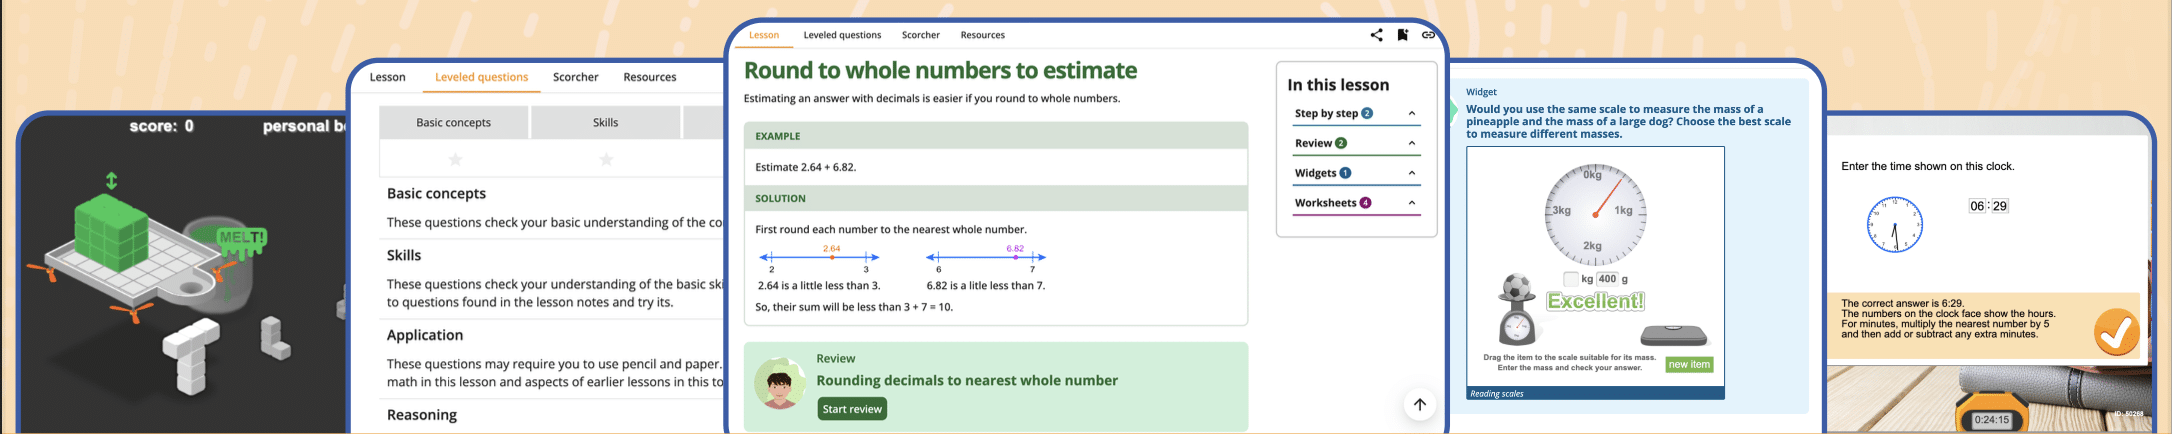This screenshot has width=2172, height=434.
Task: Toggle the Worksheets section chevron
Action: (x=1412, y=203)
